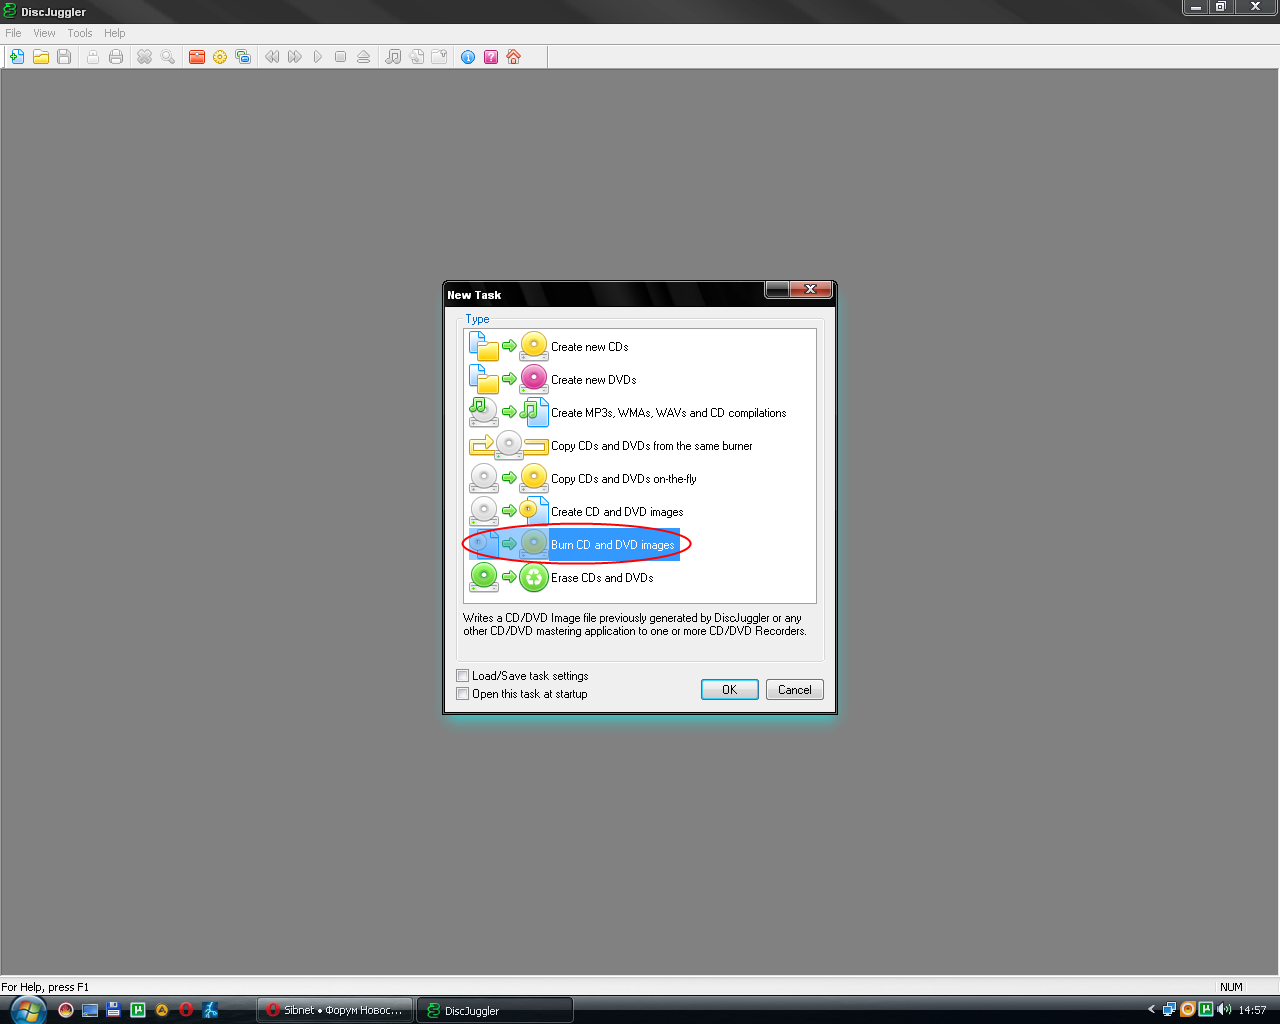Launch the show desktop quick launch icon
The width and height of the screenshot is (1280, 1024).
(x=90, y=1010)
